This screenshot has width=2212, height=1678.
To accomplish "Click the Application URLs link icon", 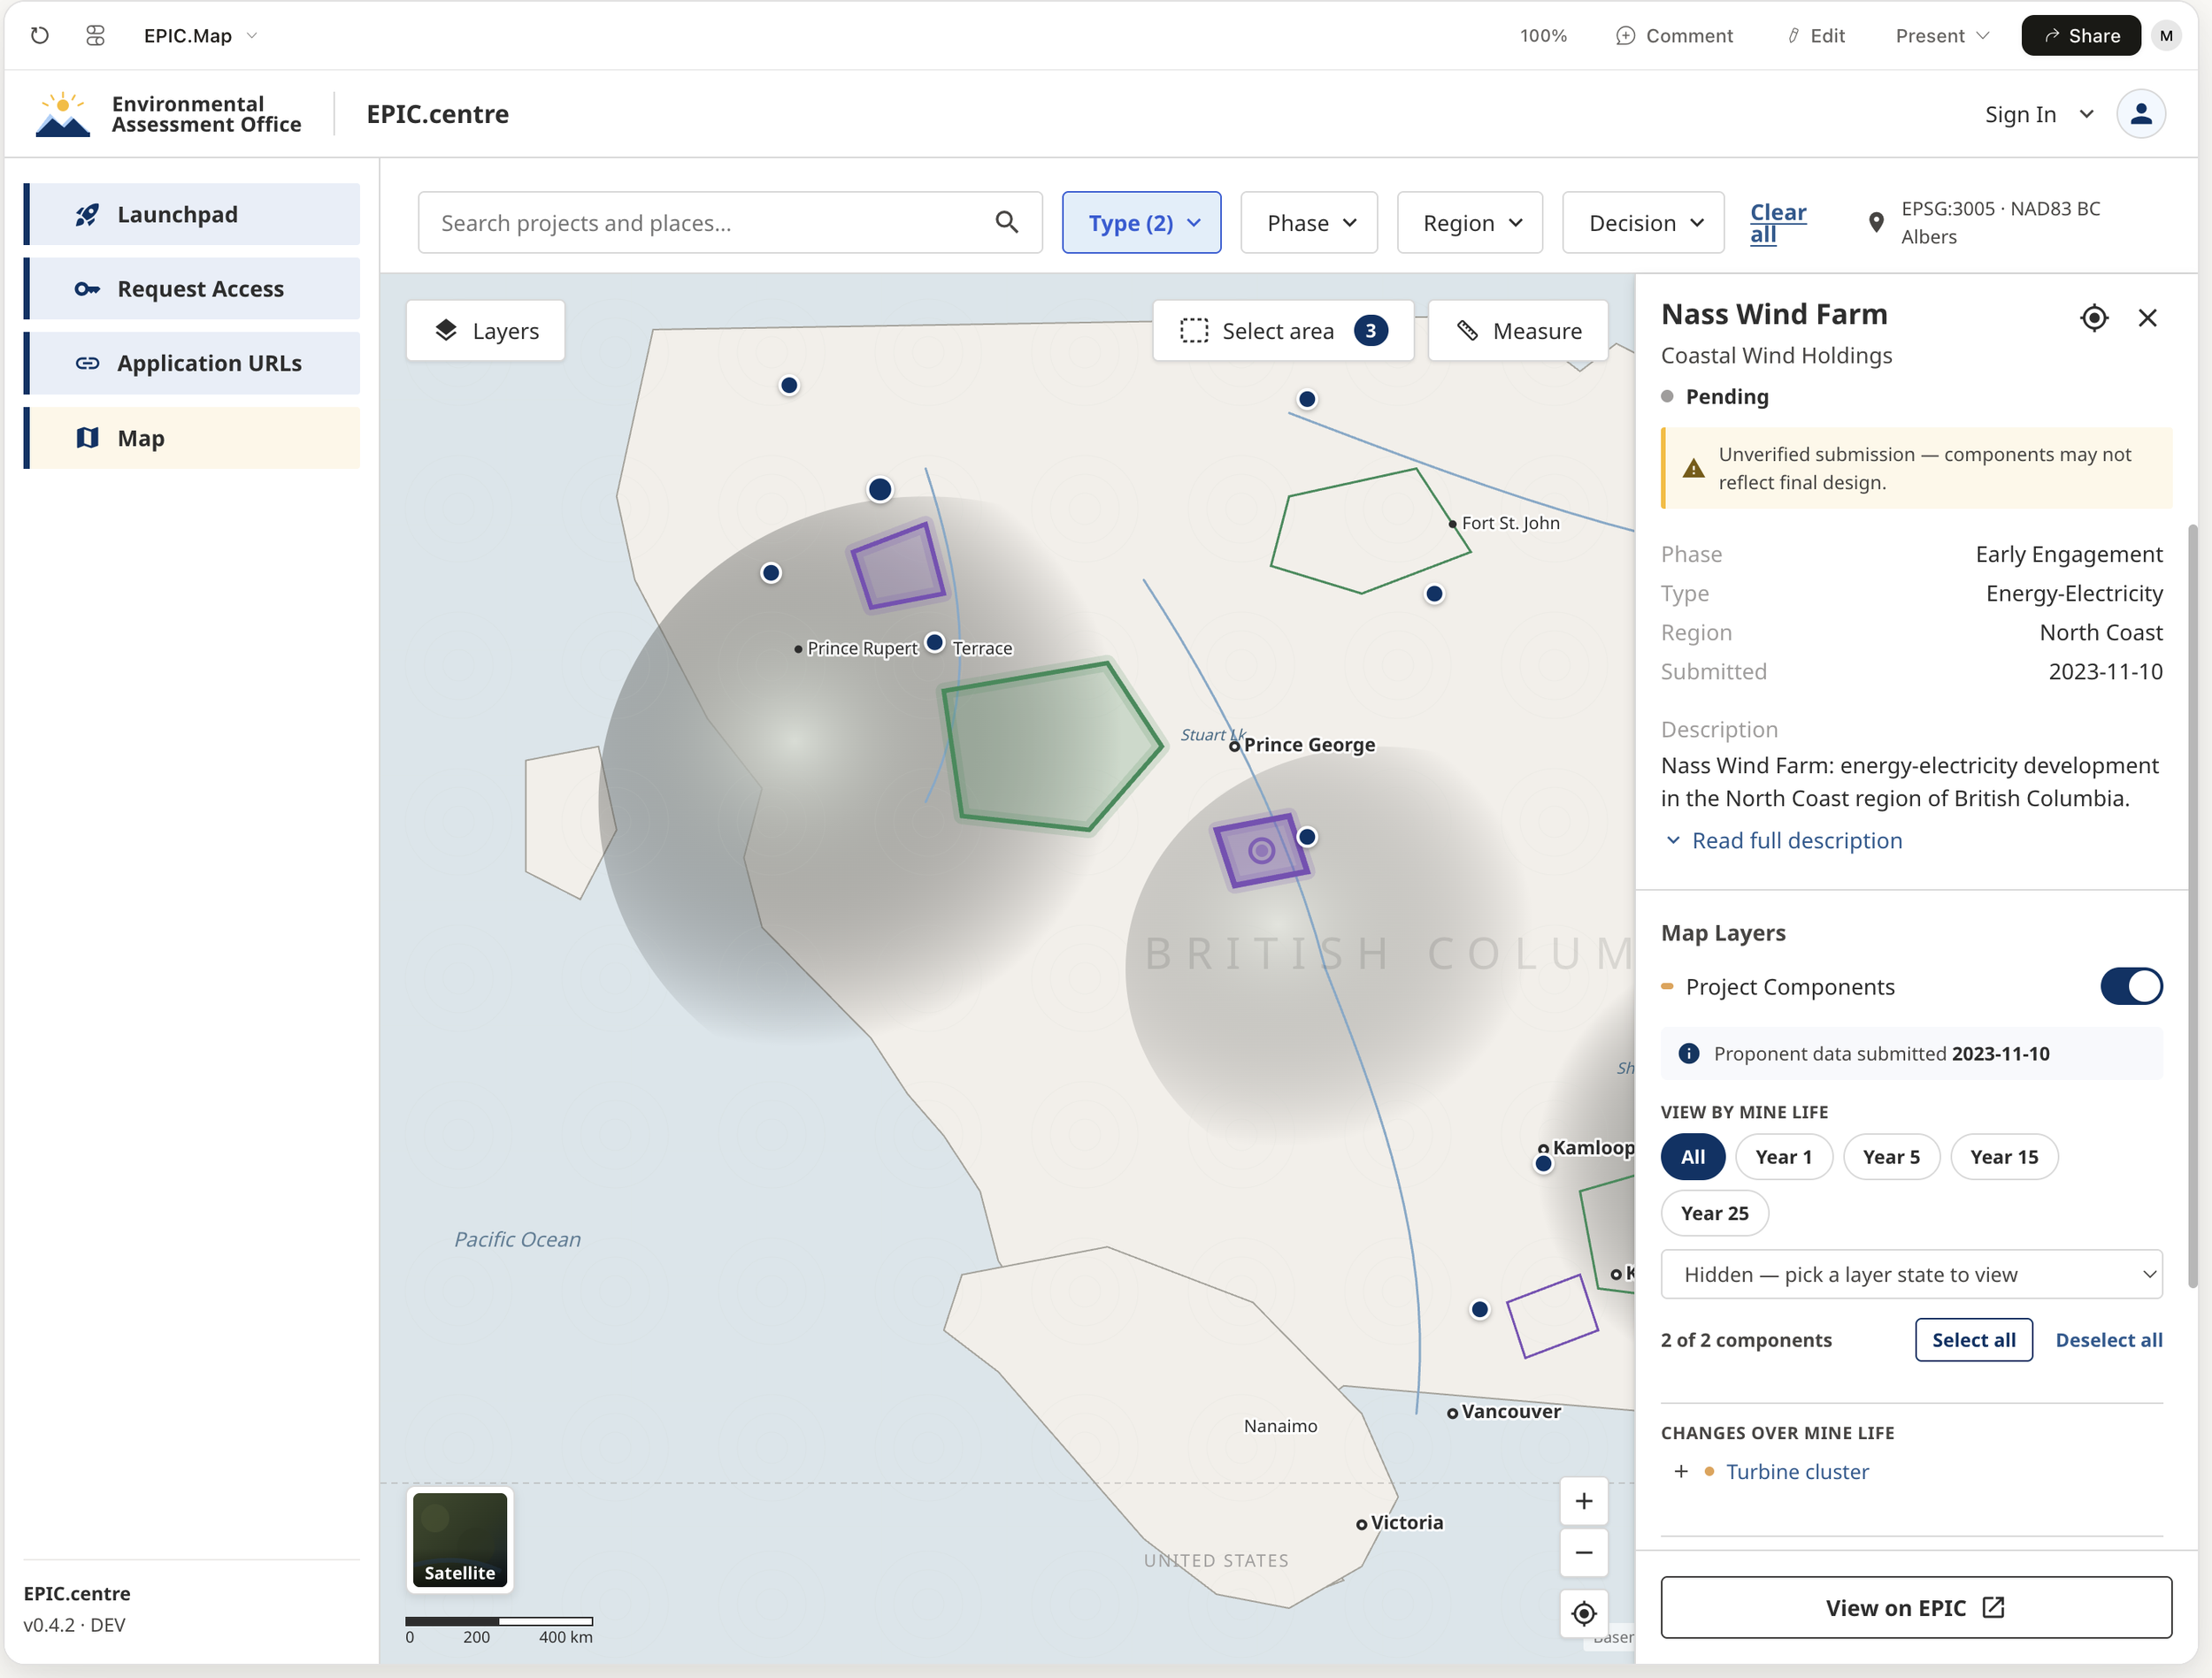I will pyautogui.click(x=87, y=363).
